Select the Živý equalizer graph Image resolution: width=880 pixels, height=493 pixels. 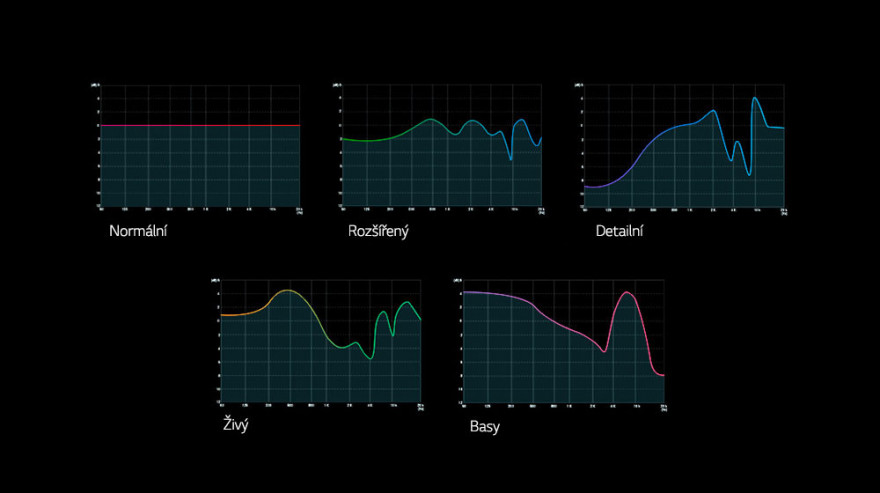[x=318, y=344]
